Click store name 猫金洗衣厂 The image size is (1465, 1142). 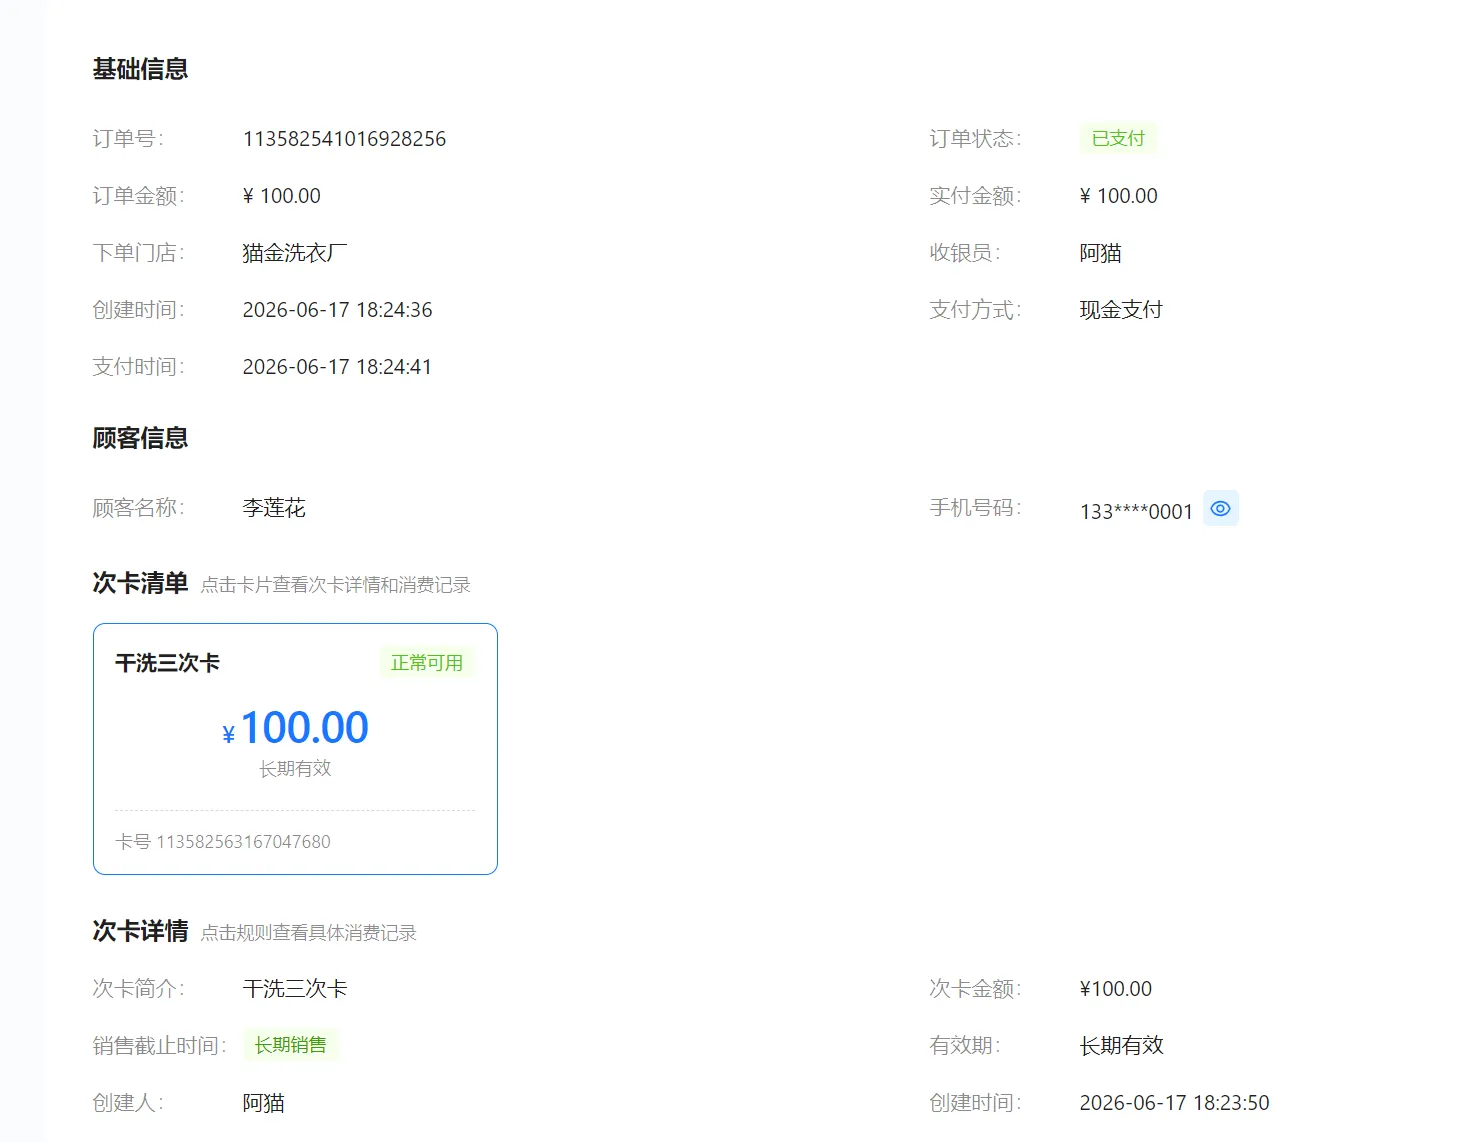pyautogui.click(x=295, y=253)
